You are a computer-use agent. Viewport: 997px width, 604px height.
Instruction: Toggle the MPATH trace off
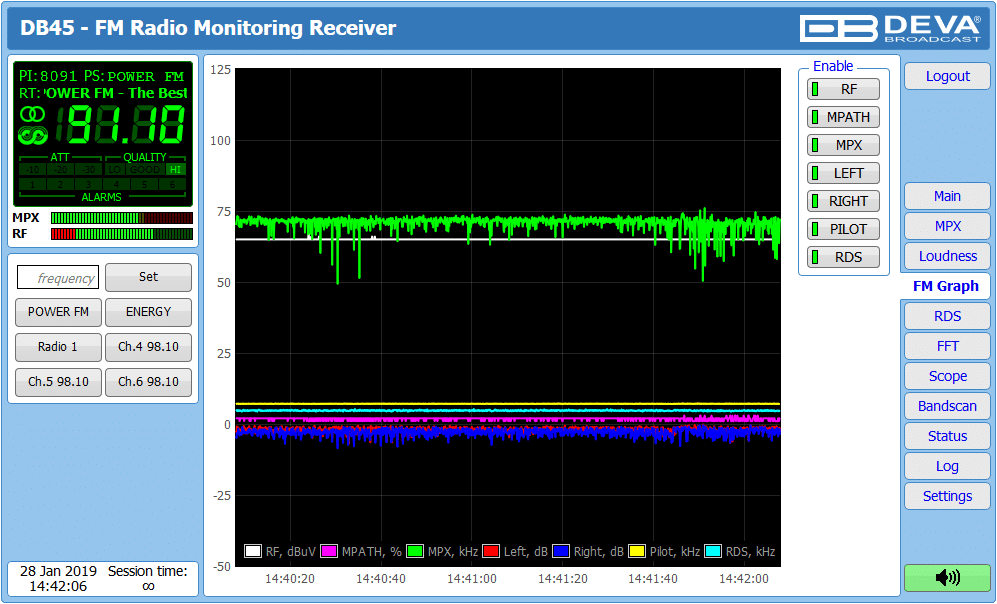click(843, 117)
